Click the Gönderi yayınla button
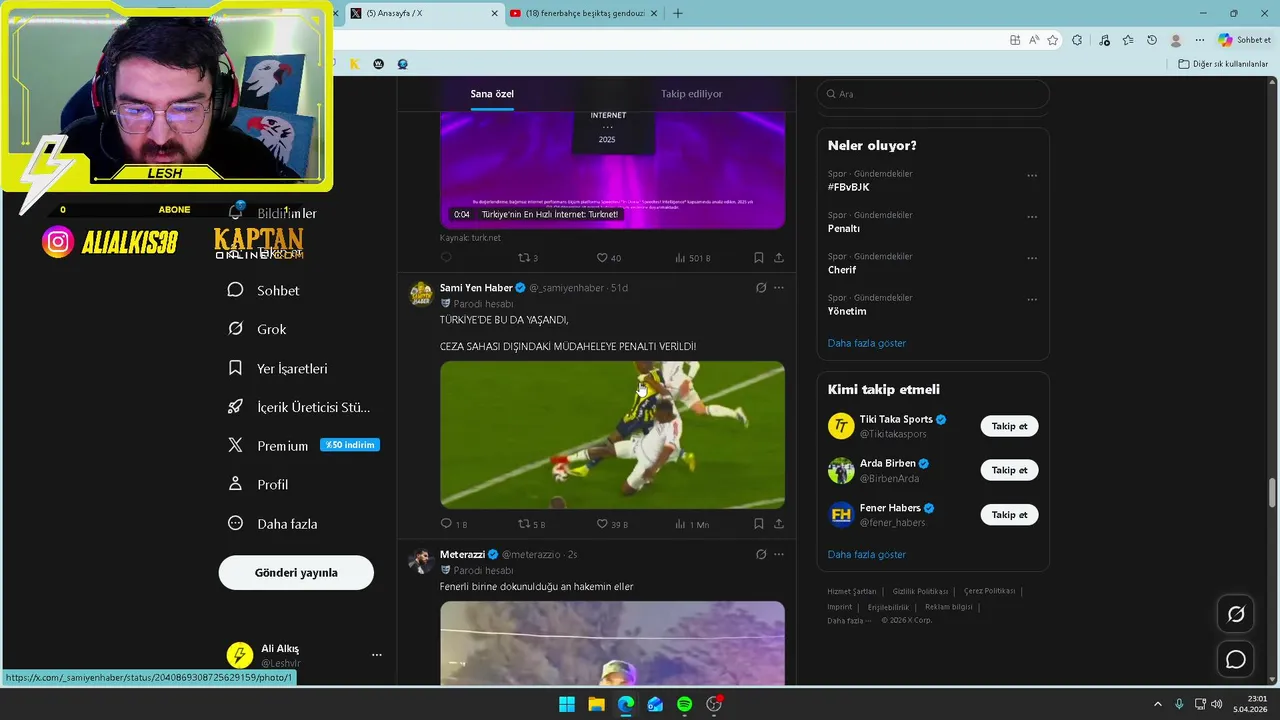Screen dimensions: 1280x720 pyautogui.click(x=296, y=573)
